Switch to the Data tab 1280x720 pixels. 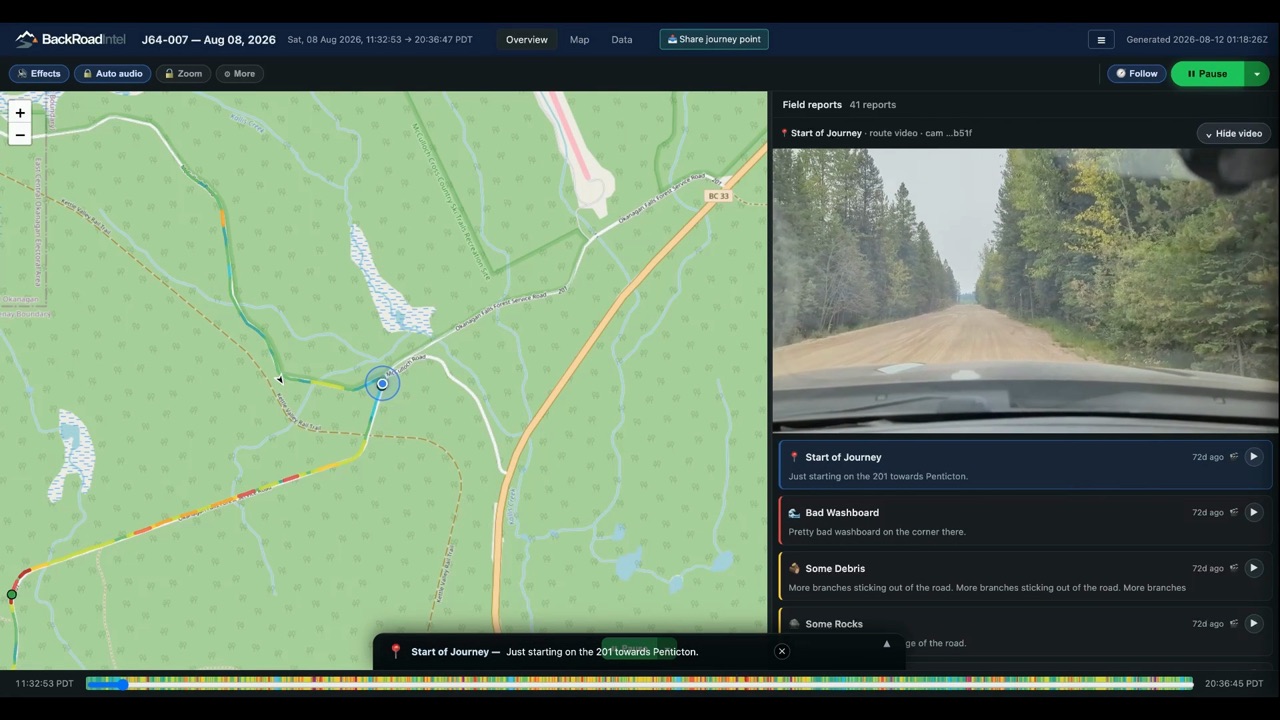(622, 40)
